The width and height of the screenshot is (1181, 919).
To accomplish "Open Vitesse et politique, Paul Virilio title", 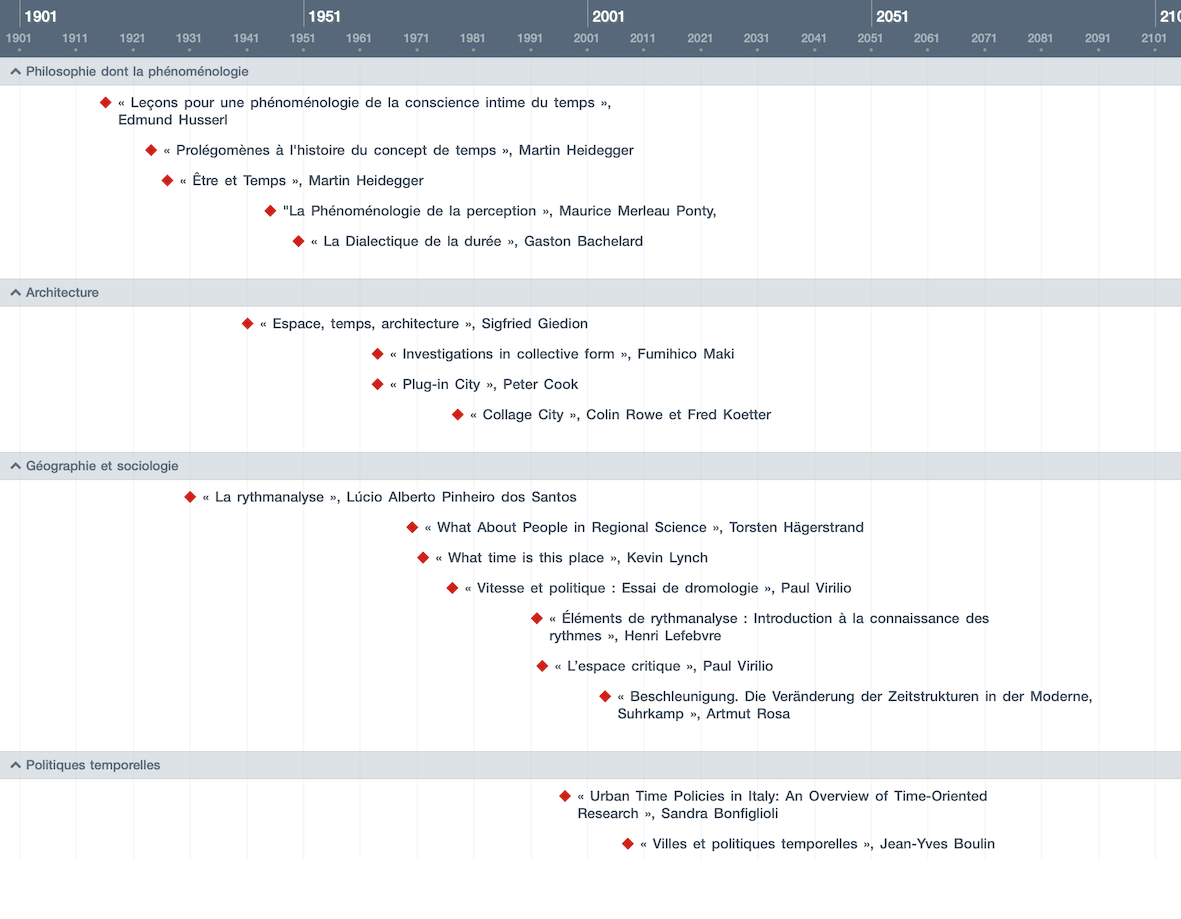I will pyautogui.click(x=658, y=588).
